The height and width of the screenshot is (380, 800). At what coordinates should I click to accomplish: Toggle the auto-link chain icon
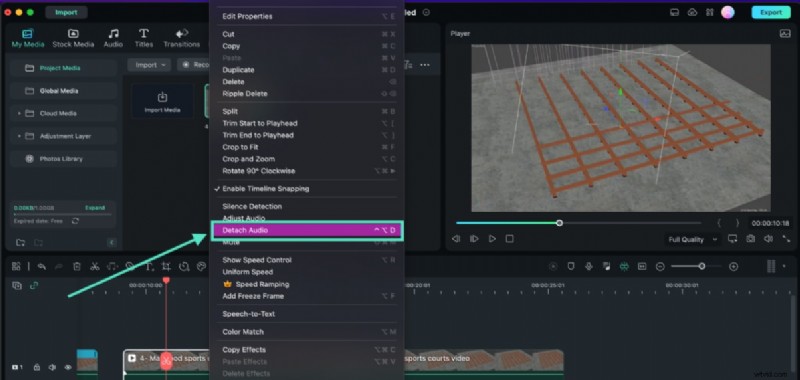pyautogui.click(x=34, y=286)
